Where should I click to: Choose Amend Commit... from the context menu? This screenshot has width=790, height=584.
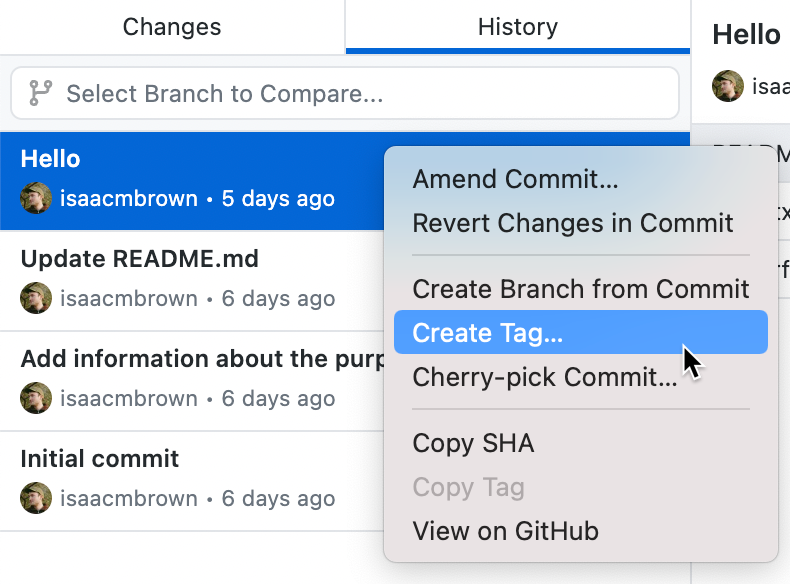pyautogui.click(x=515, y=180)
